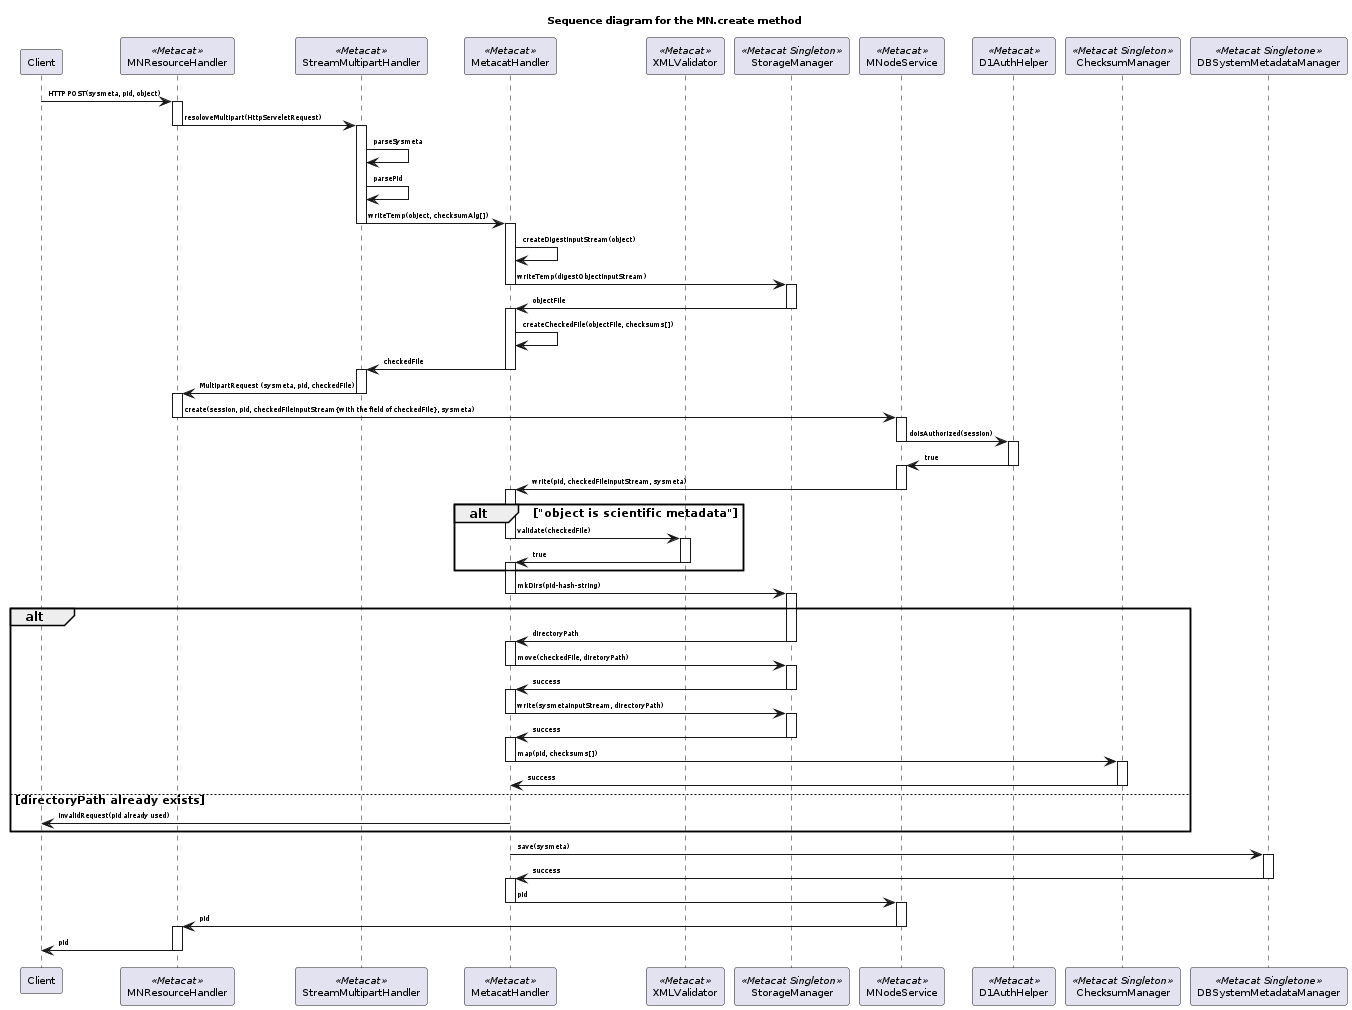Select the "directoryPath already exists" condition label
This screenshot has height=1010, width=1352.
110,800
